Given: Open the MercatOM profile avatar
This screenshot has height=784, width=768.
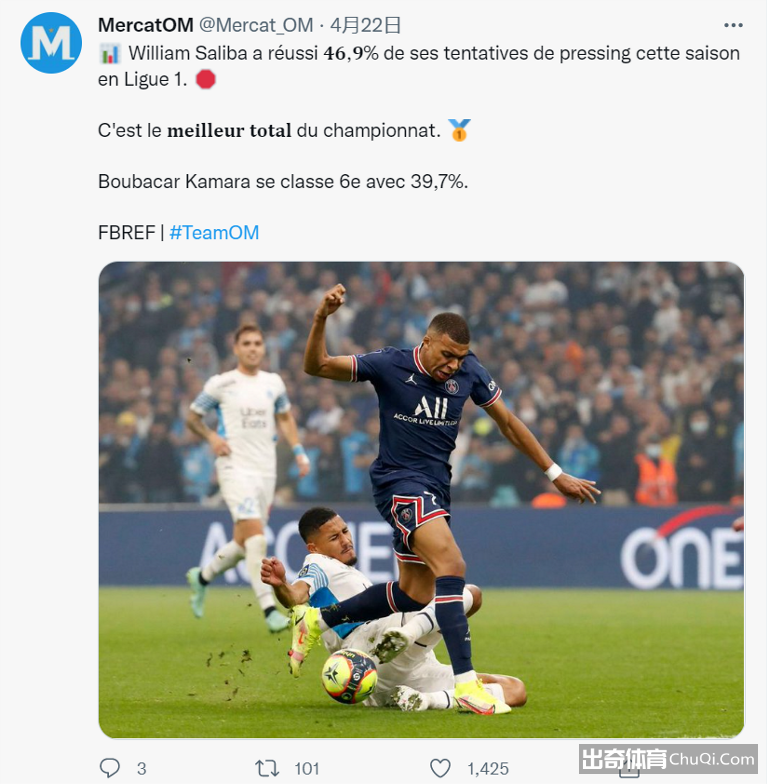Looking at the screenshot, I should click(51, 43).
